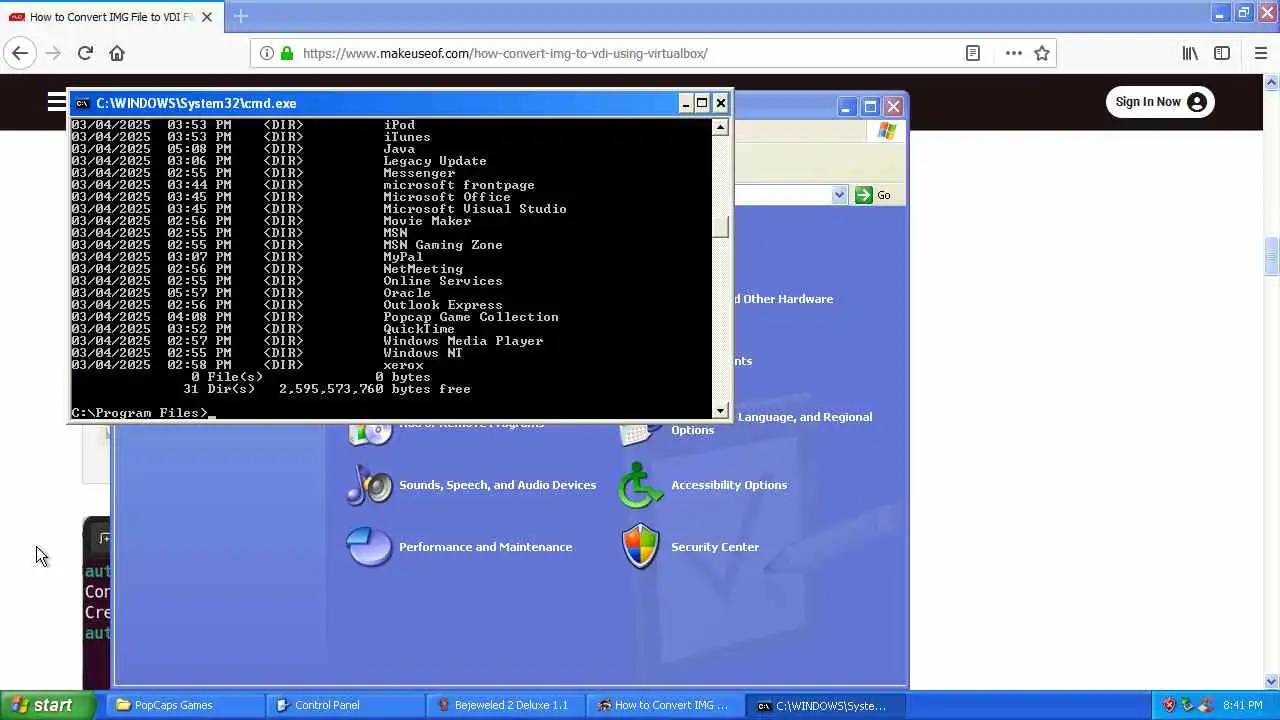Screen dimensions: 1280x720
Task: Open a new browser tab
Action: pos(241,16)
